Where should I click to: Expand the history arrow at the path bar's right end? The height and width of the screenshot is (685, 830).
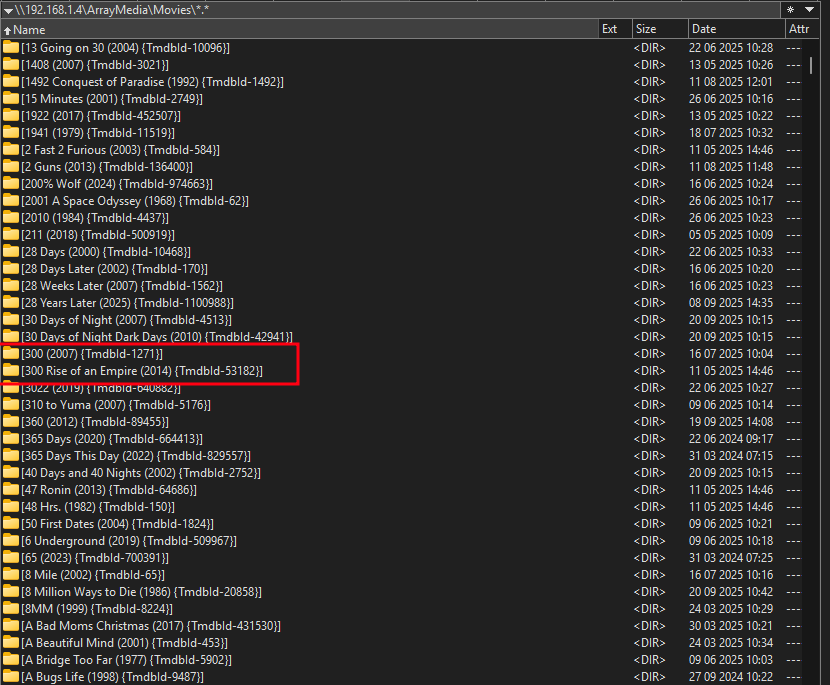809,10
